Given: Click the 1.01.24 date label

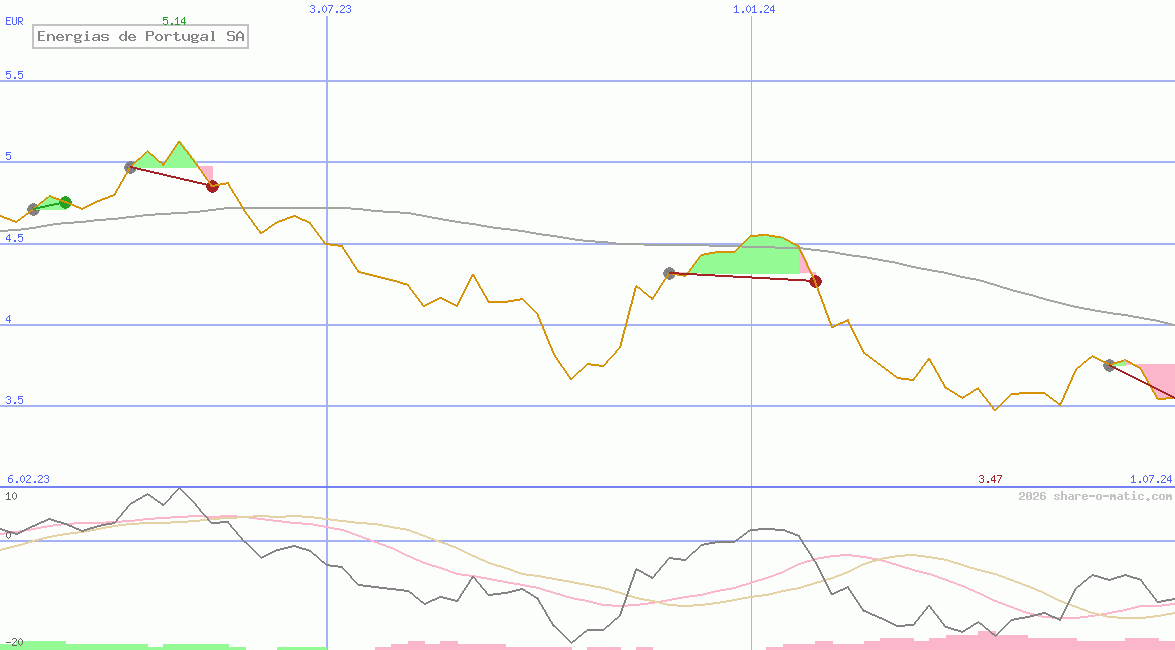Looking at the screenshot, I should click(754, 9).
